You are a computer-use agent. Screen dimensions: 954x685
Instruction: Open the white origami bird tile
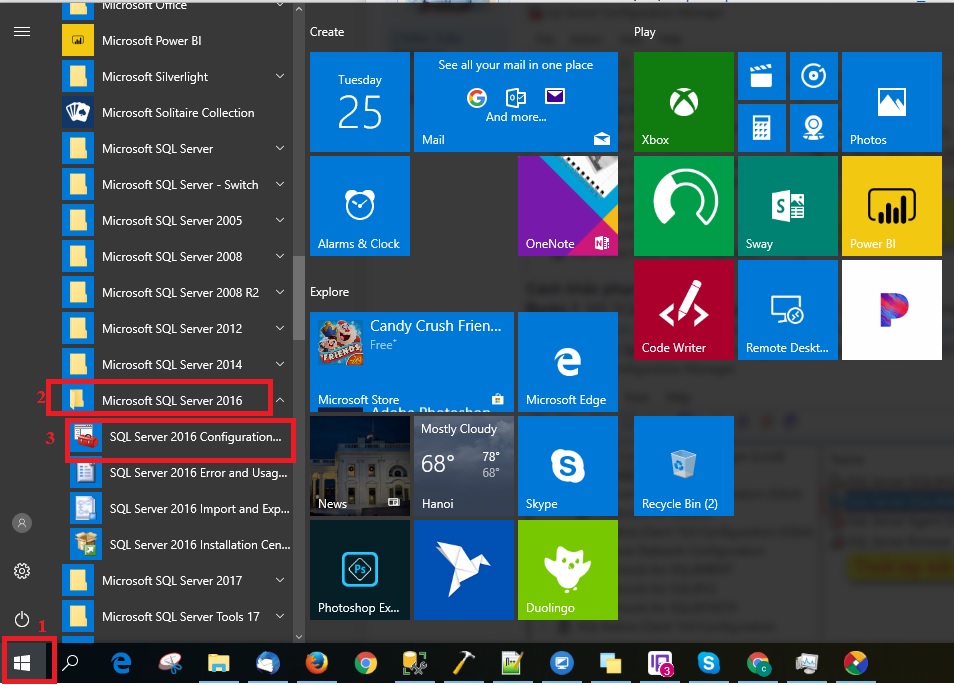point(464,570)
